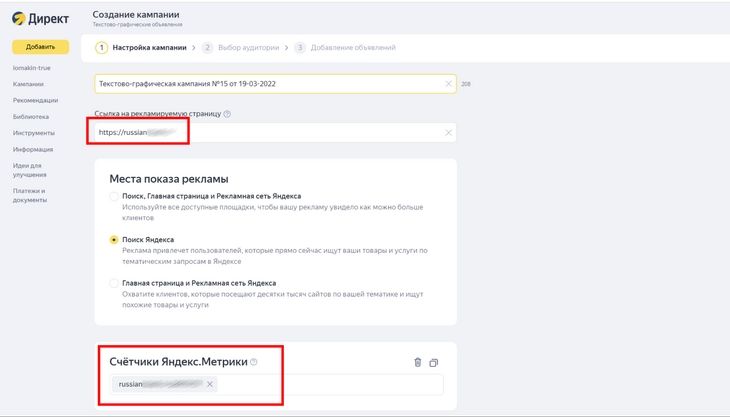This screenshot has height=417, width=730.
Task: Click the Yandex Direct logo
Action: pos(41,19)
